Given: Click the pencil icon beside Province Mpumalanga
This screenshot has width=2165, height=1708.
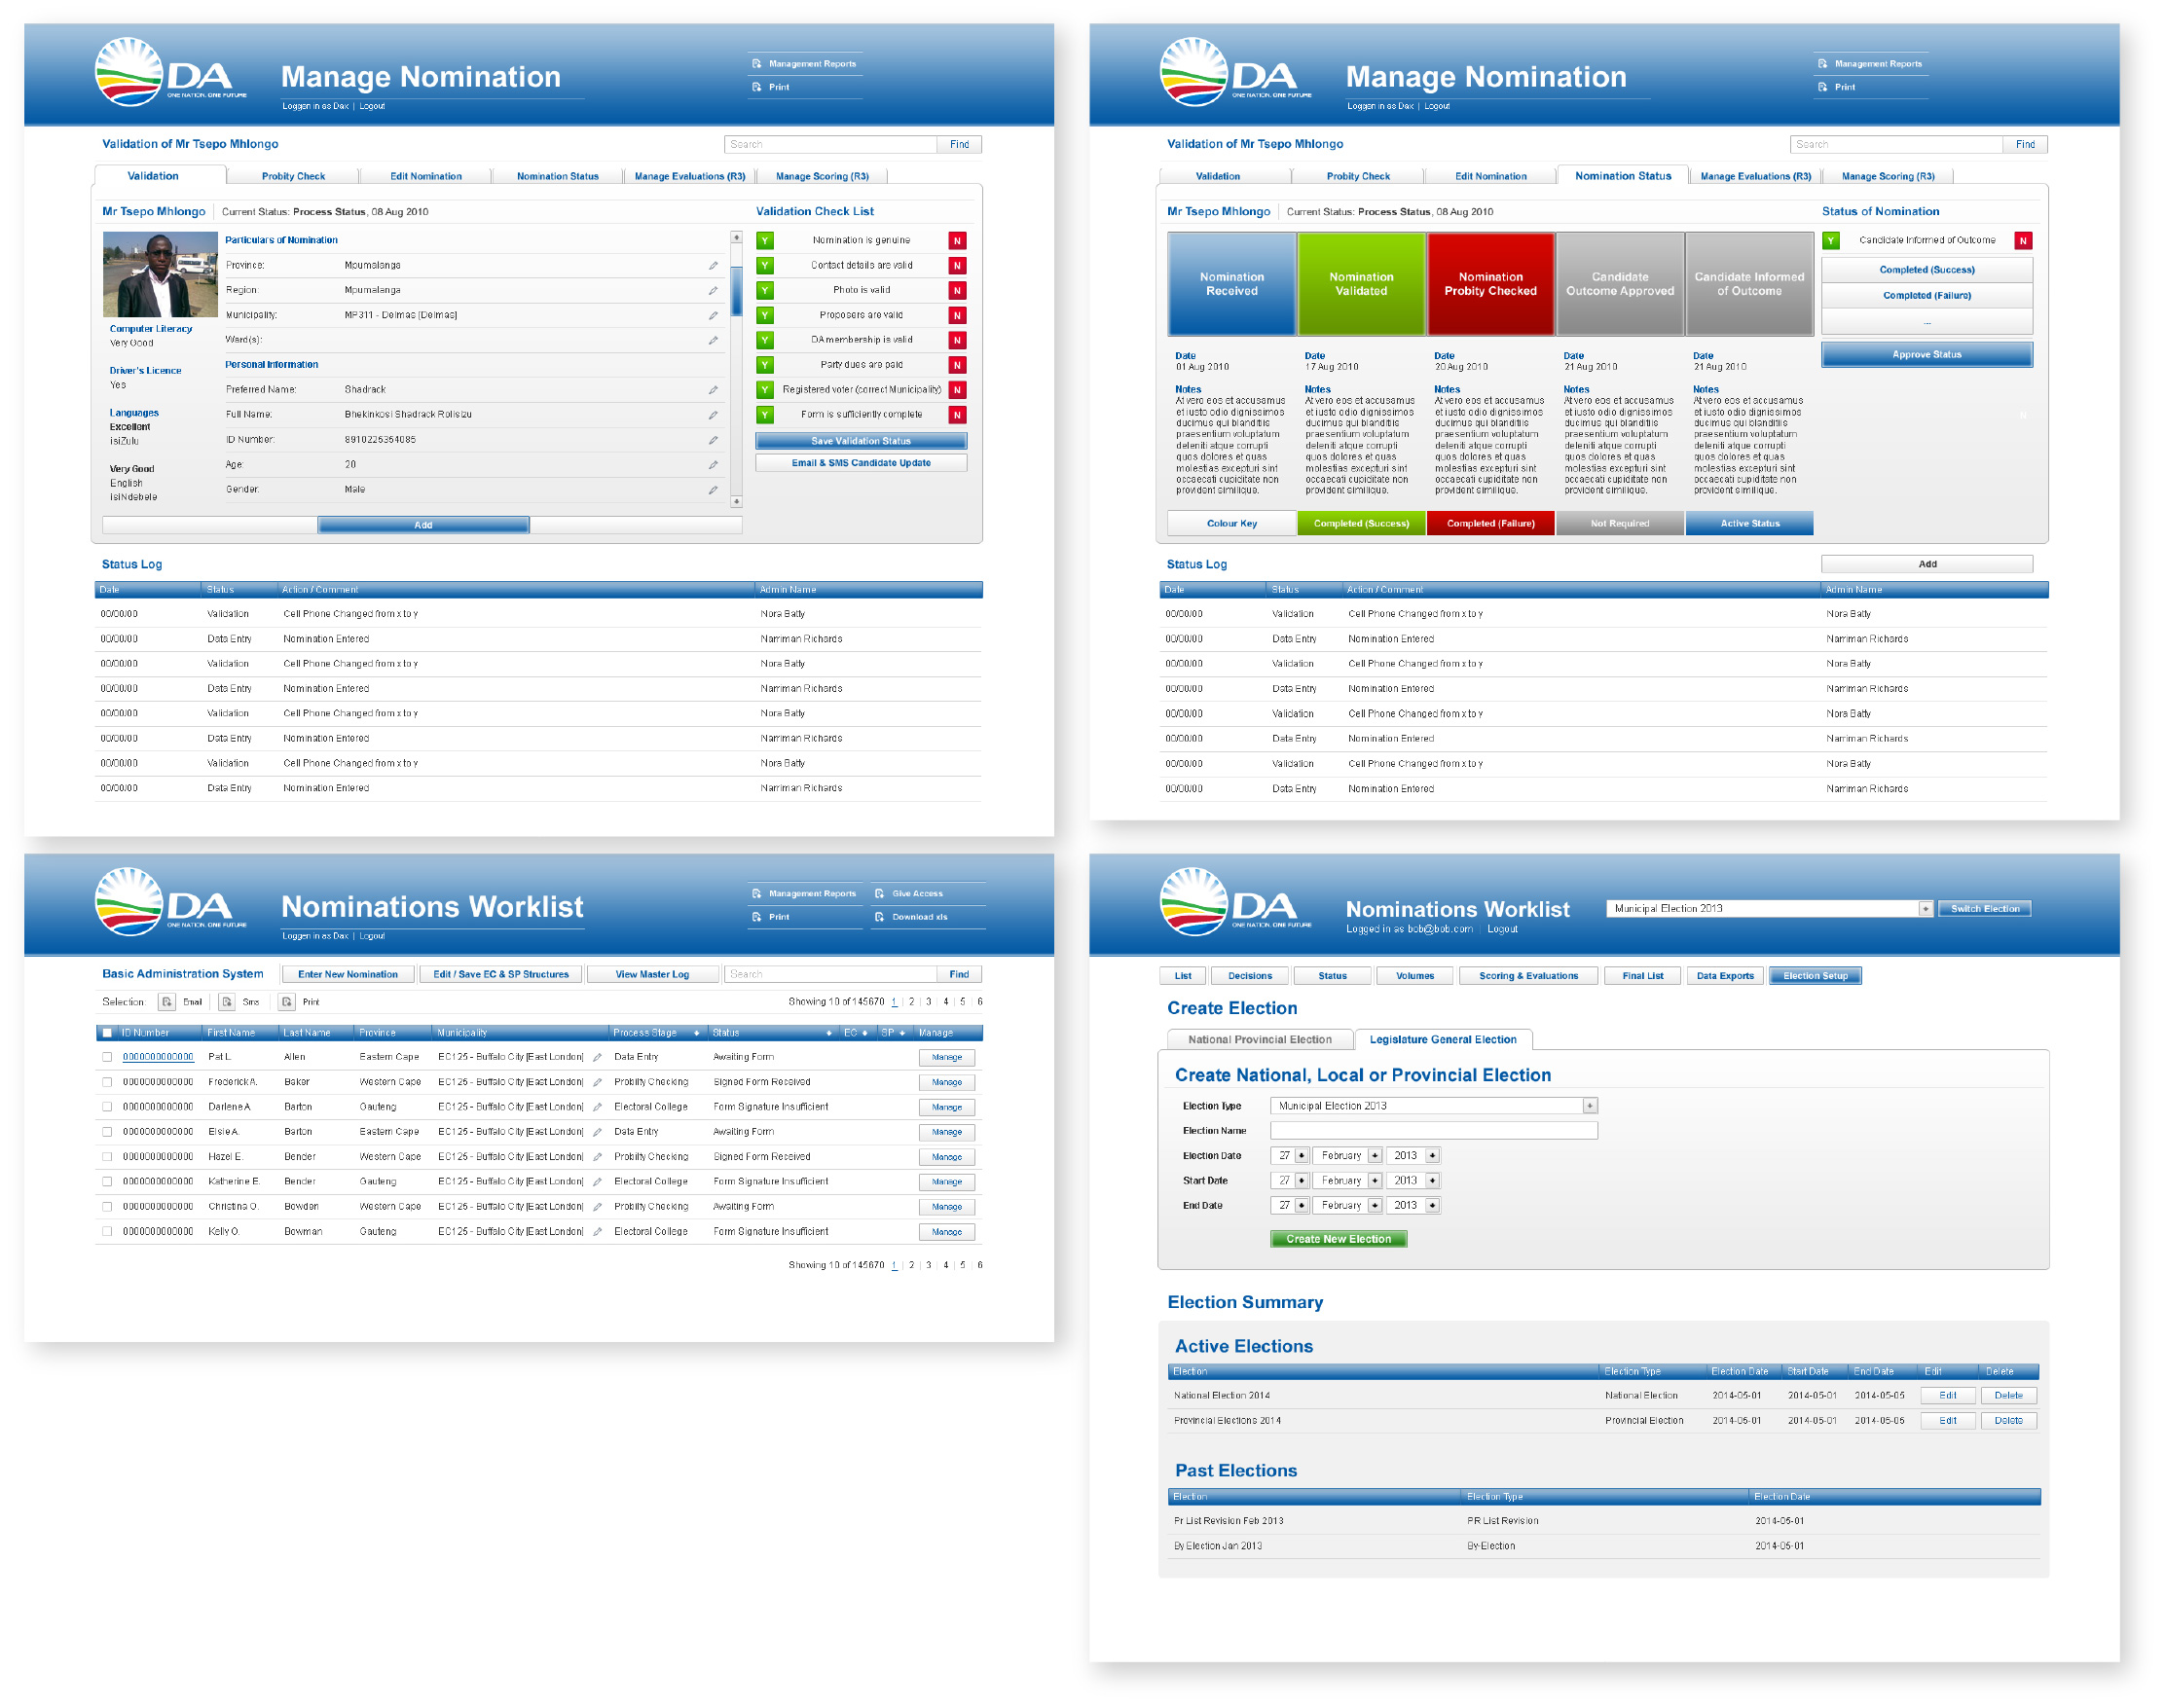Looking at the screenshot, I should tap(713, 266).
